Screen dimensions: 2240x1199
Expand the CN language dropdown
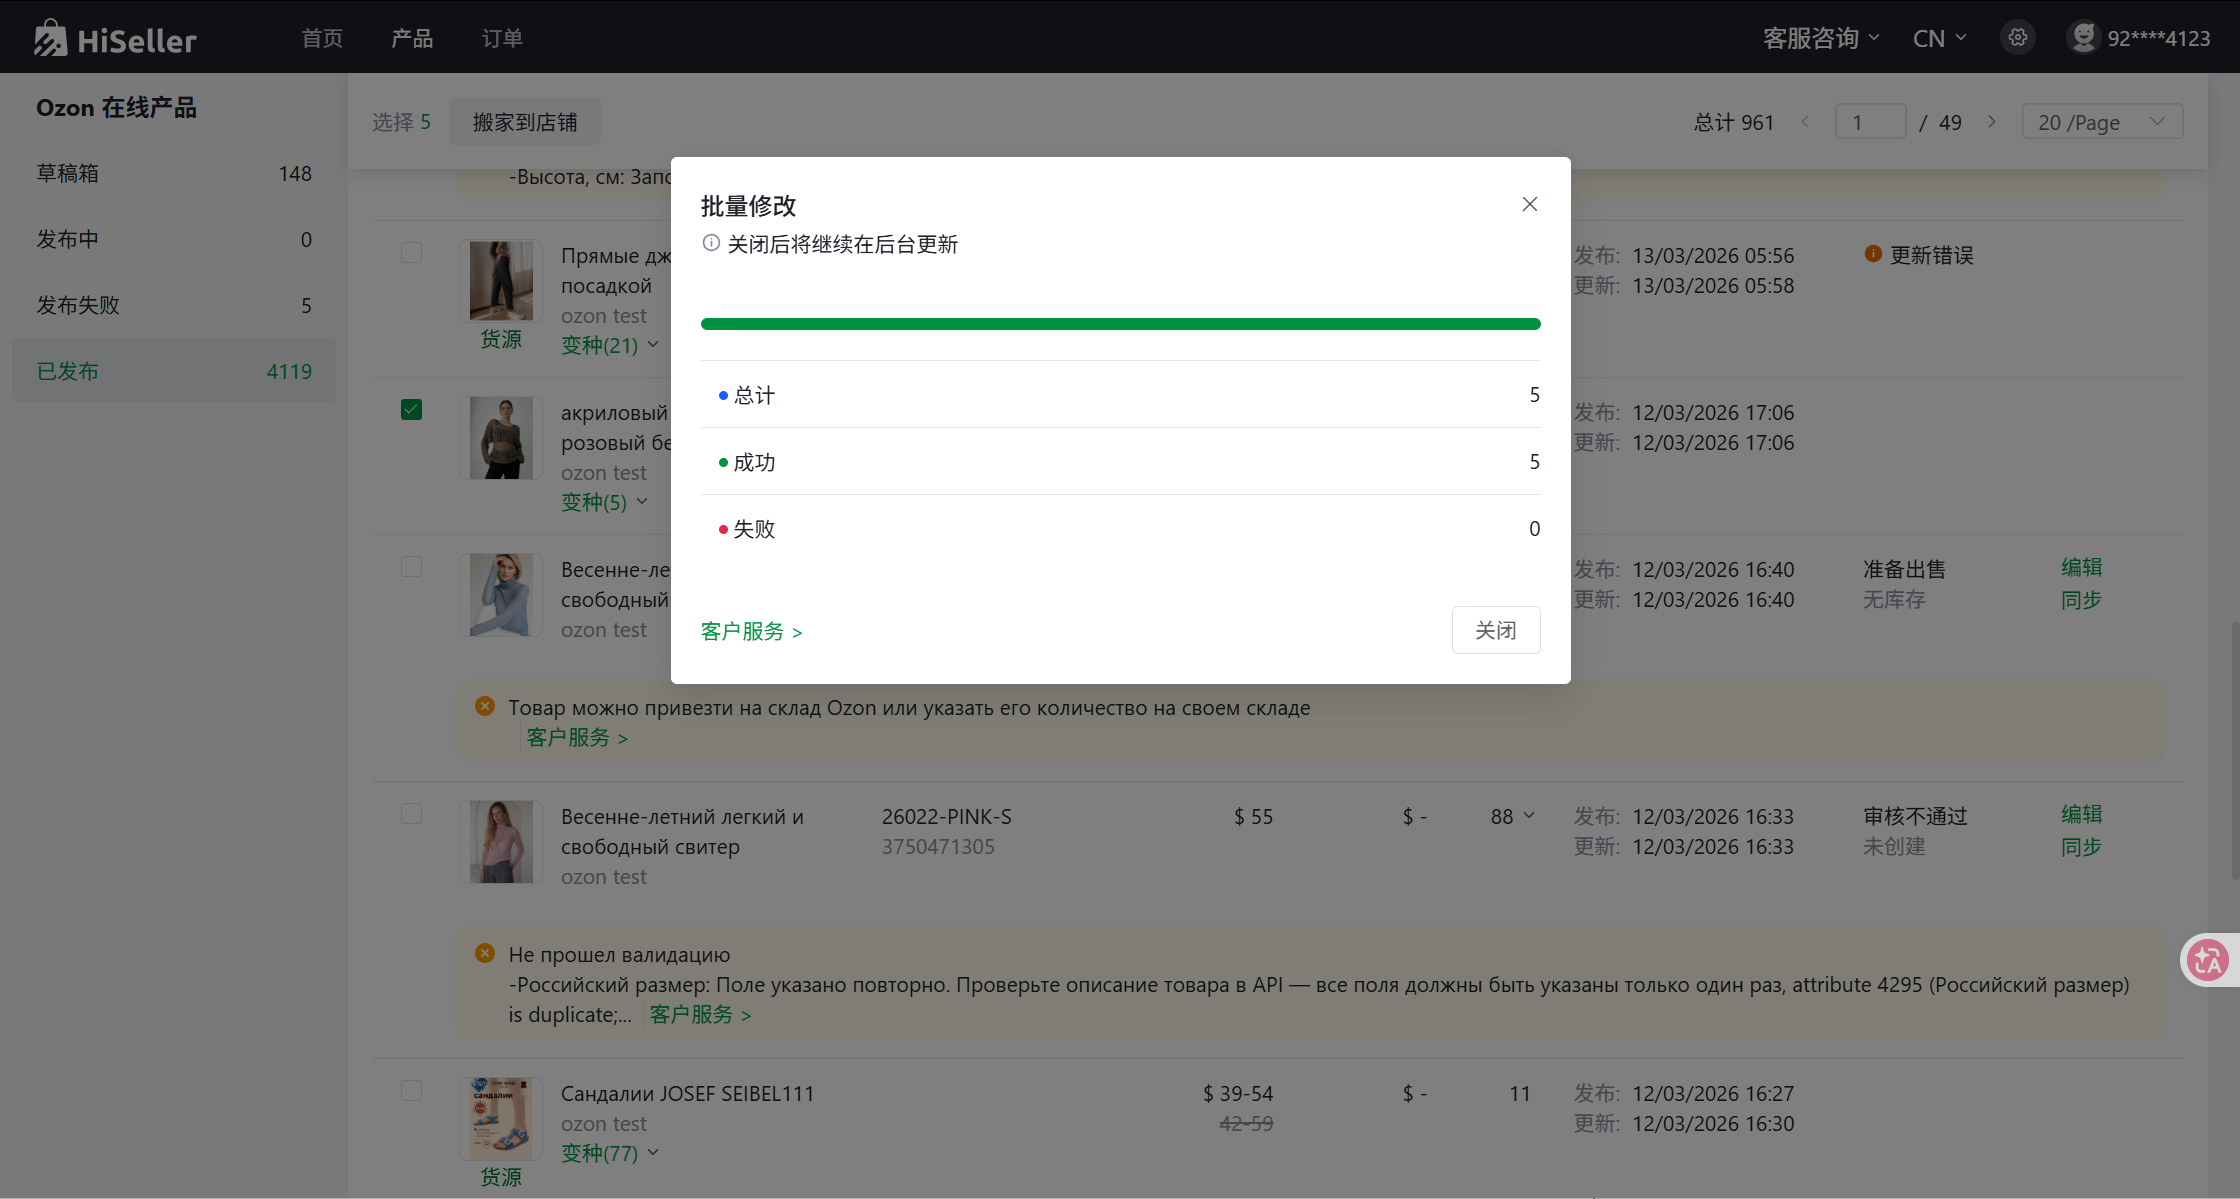pos(1939,38)
